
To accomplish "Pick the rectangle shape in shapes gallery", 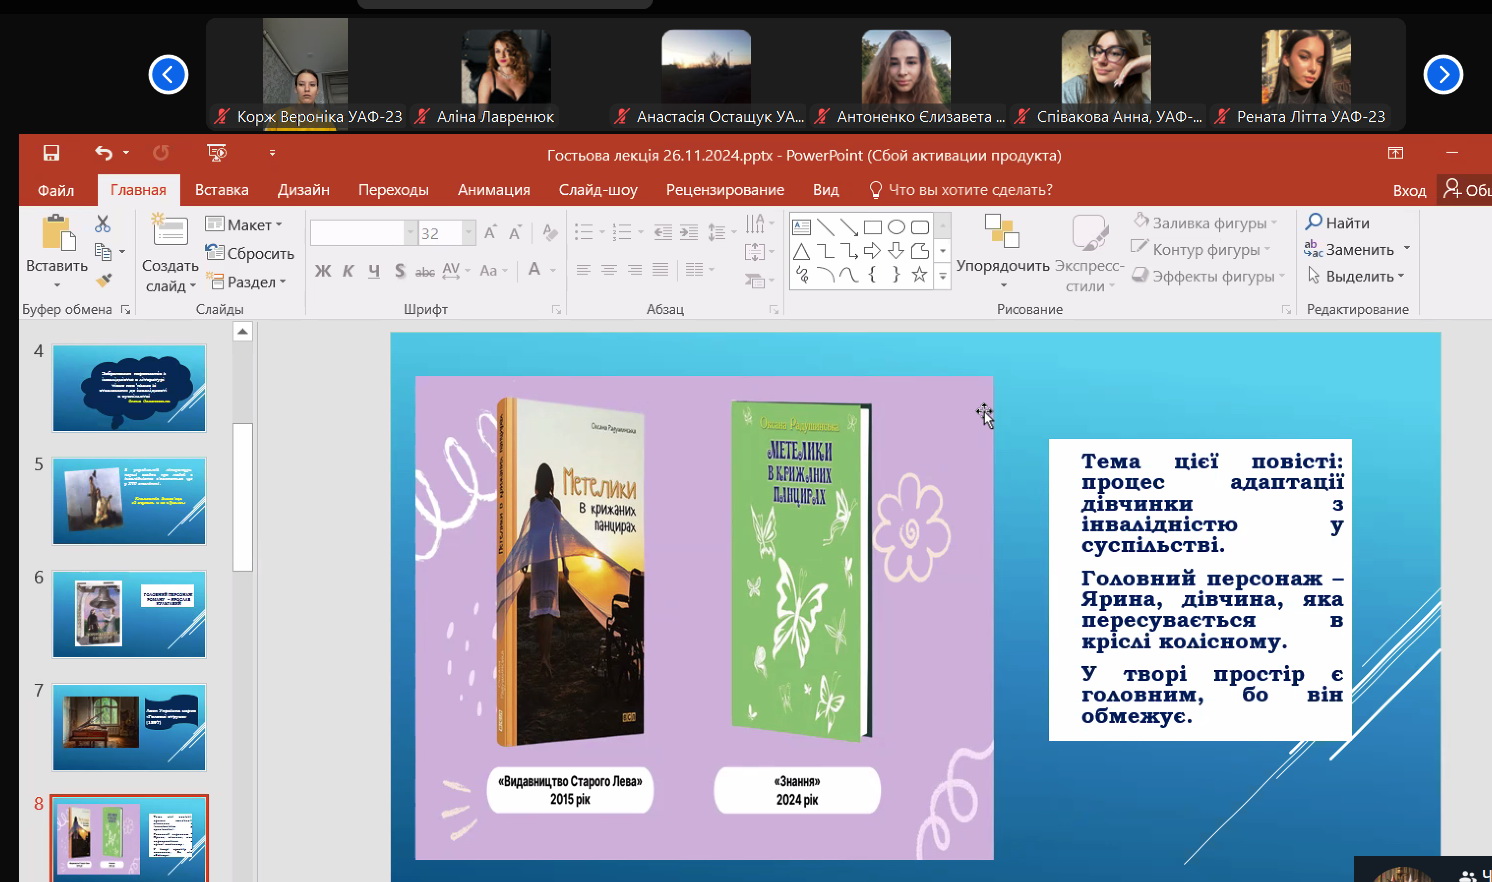I will tap(872, 227).
